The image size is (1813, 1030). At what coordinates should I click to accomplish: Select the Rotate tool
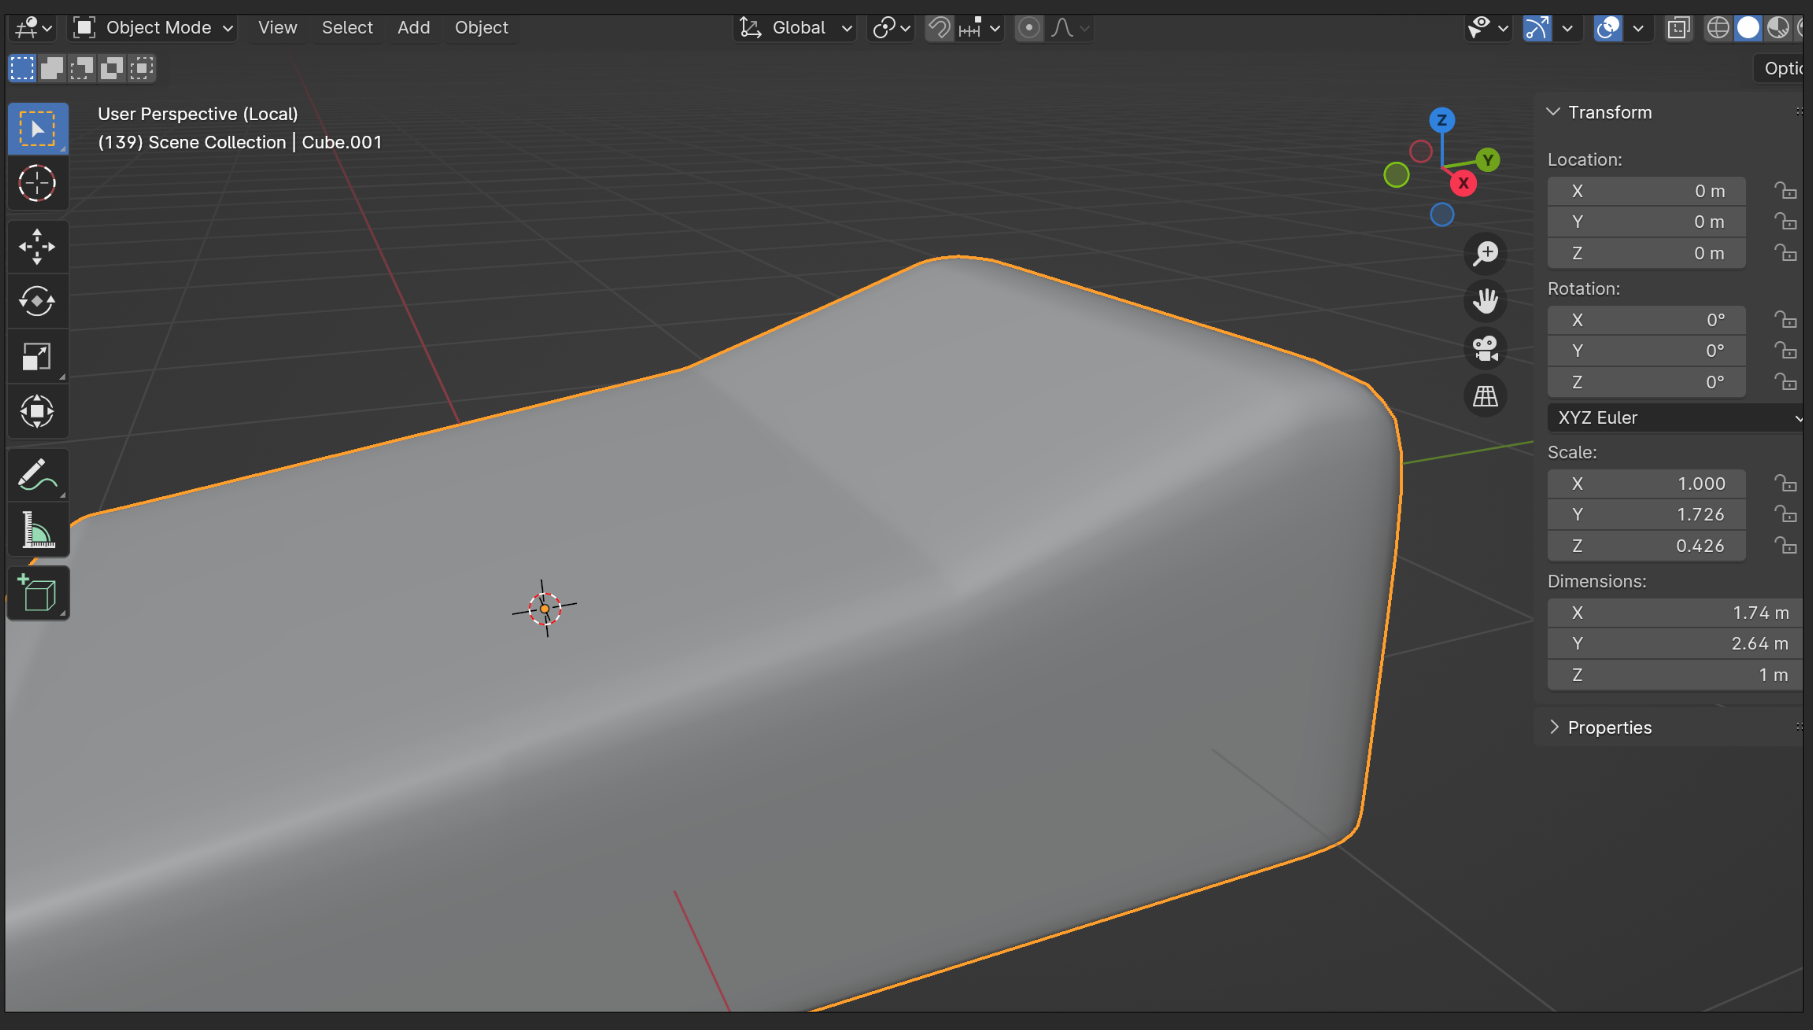(38, 301)
